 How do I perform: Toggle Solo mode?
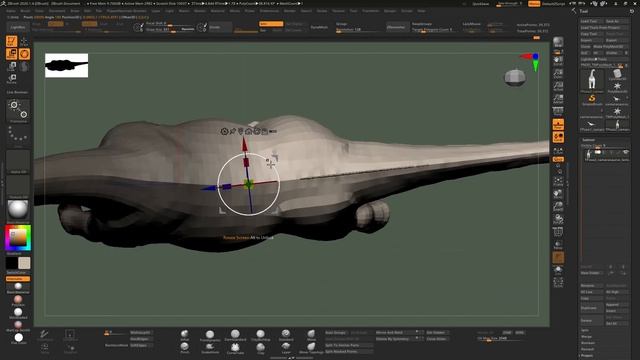coord(558,269)
